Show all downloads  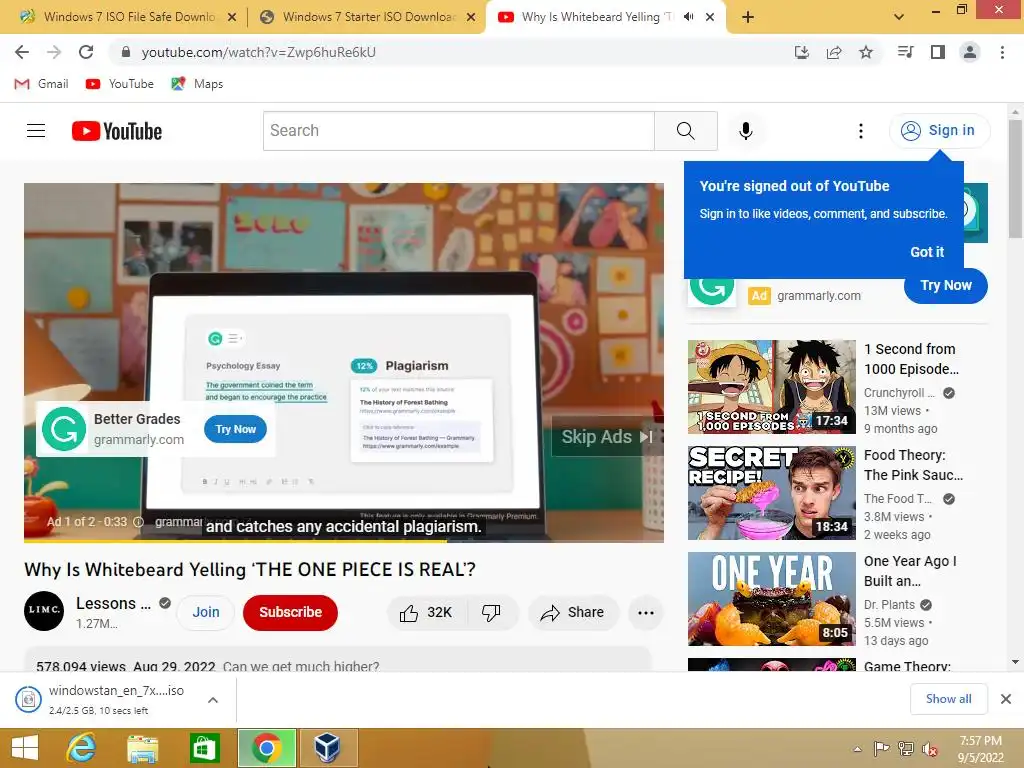[x=948, y=699]
